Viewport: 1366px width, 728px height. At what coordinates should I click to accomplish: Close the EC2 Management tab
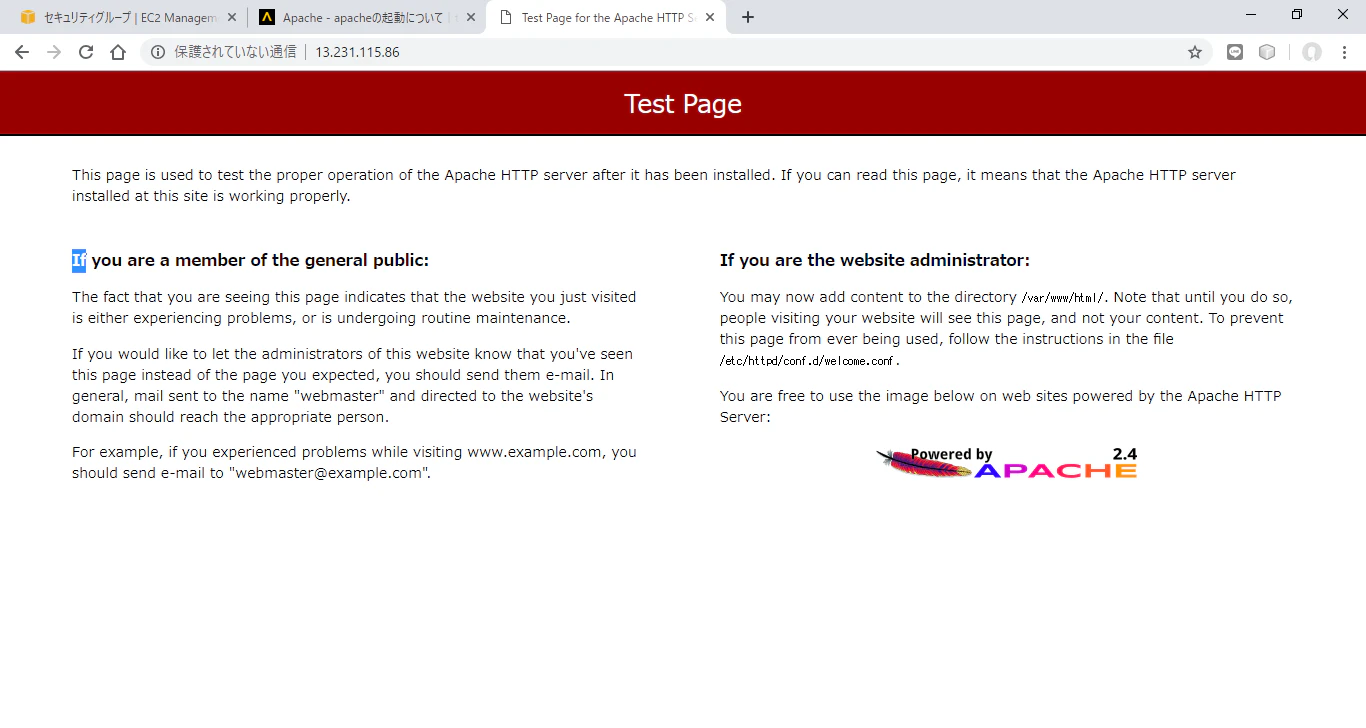[x=232, y=17]
